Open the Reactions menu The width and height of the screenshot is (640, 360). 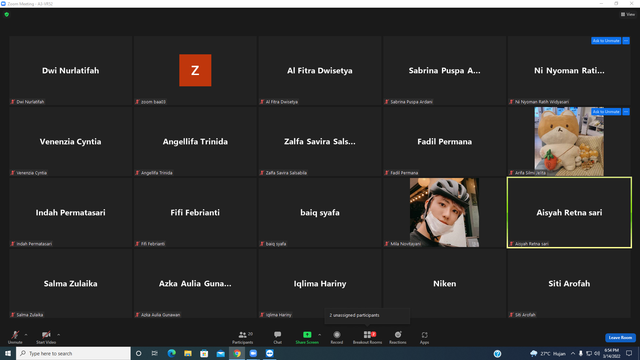398,337
